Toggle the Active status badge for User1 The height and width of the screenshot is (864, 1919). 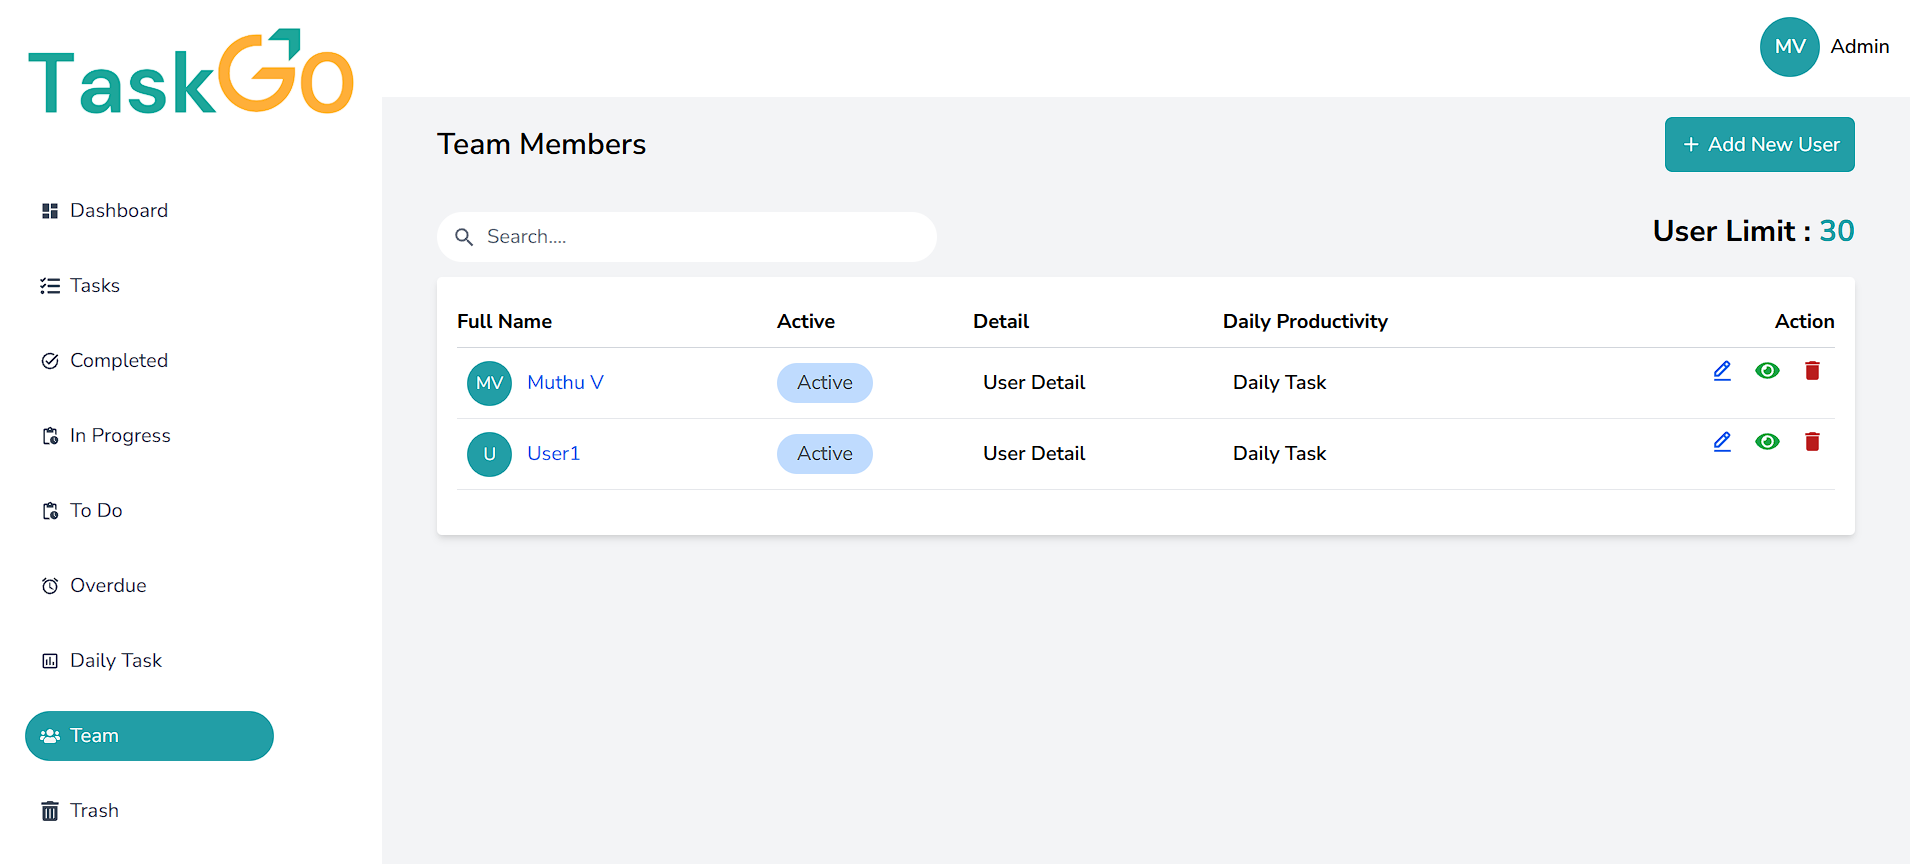click(824, 454)
